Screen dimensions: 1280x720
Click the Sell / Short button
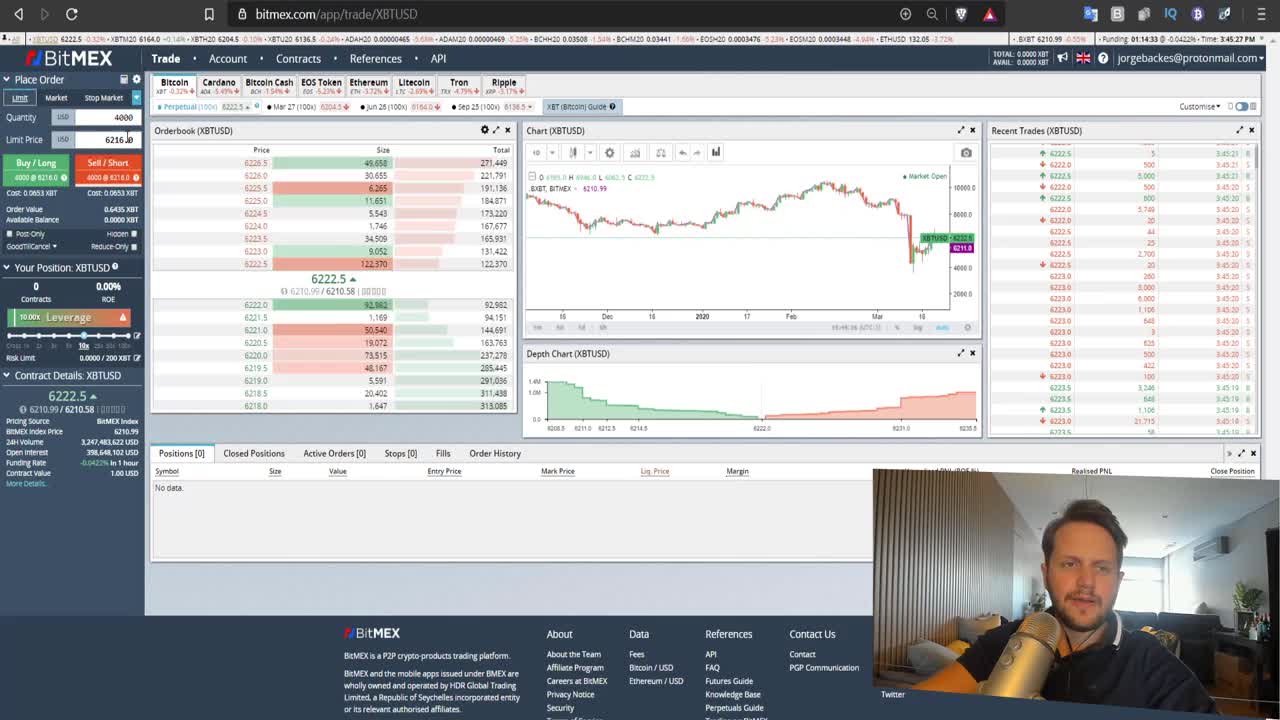[x=108, y=169]
